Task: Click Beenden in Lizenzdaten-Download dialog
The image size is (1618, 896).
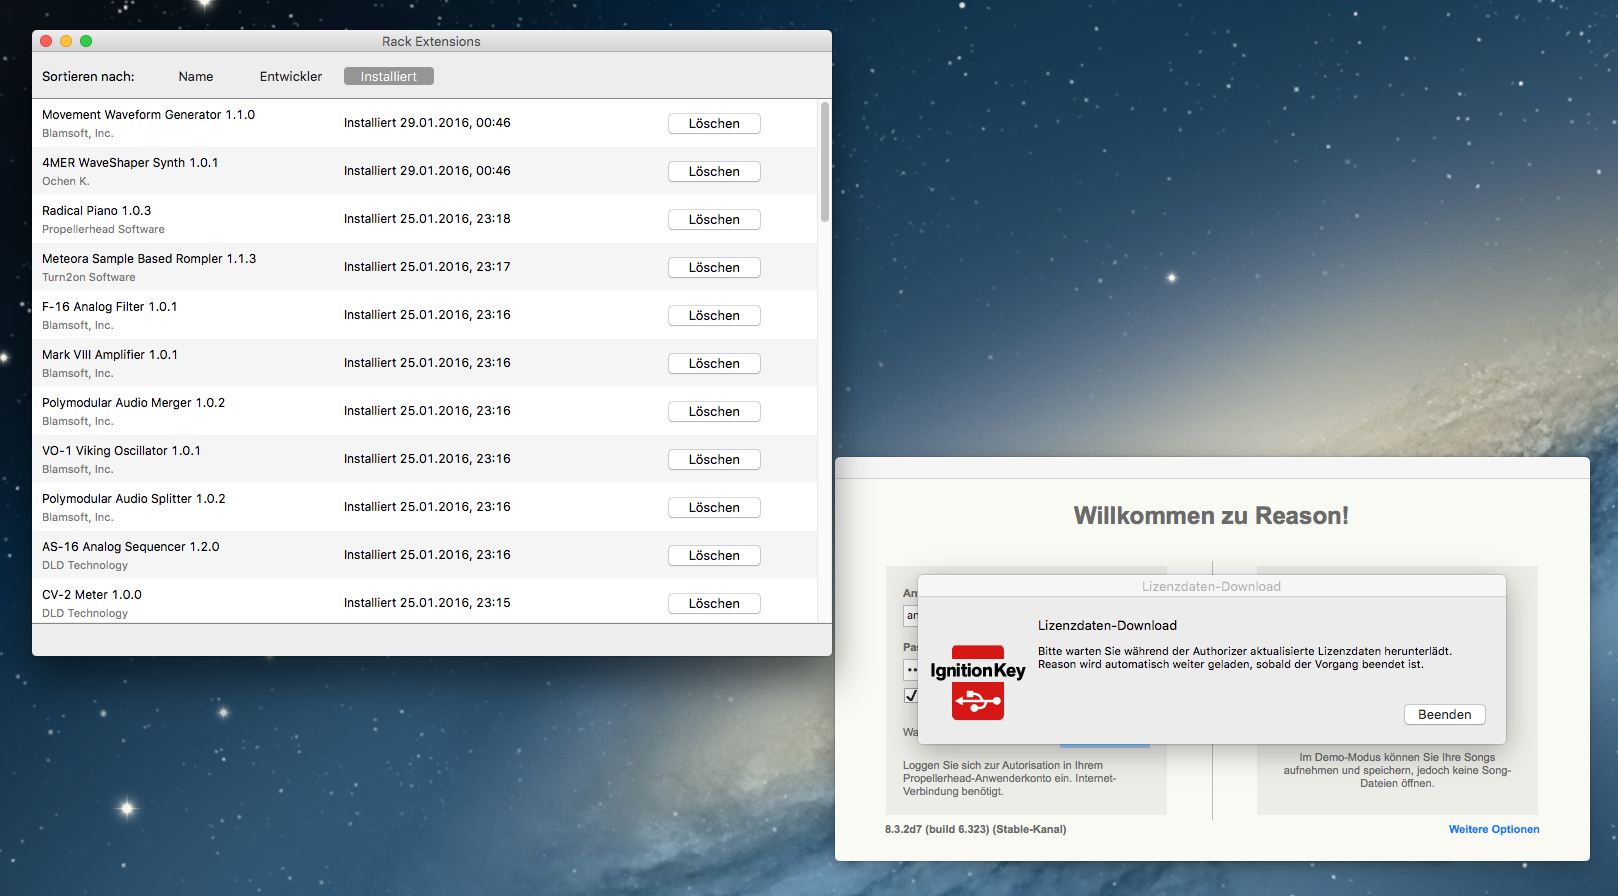Action: [x=1445, y=715]
